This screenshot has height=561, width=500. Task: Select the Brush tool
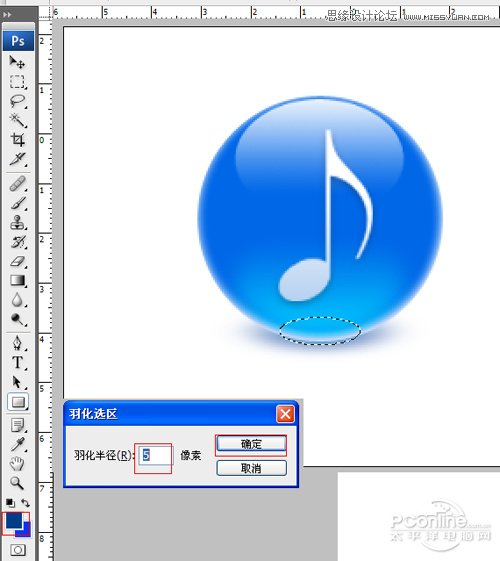click(x=17, y=203)
